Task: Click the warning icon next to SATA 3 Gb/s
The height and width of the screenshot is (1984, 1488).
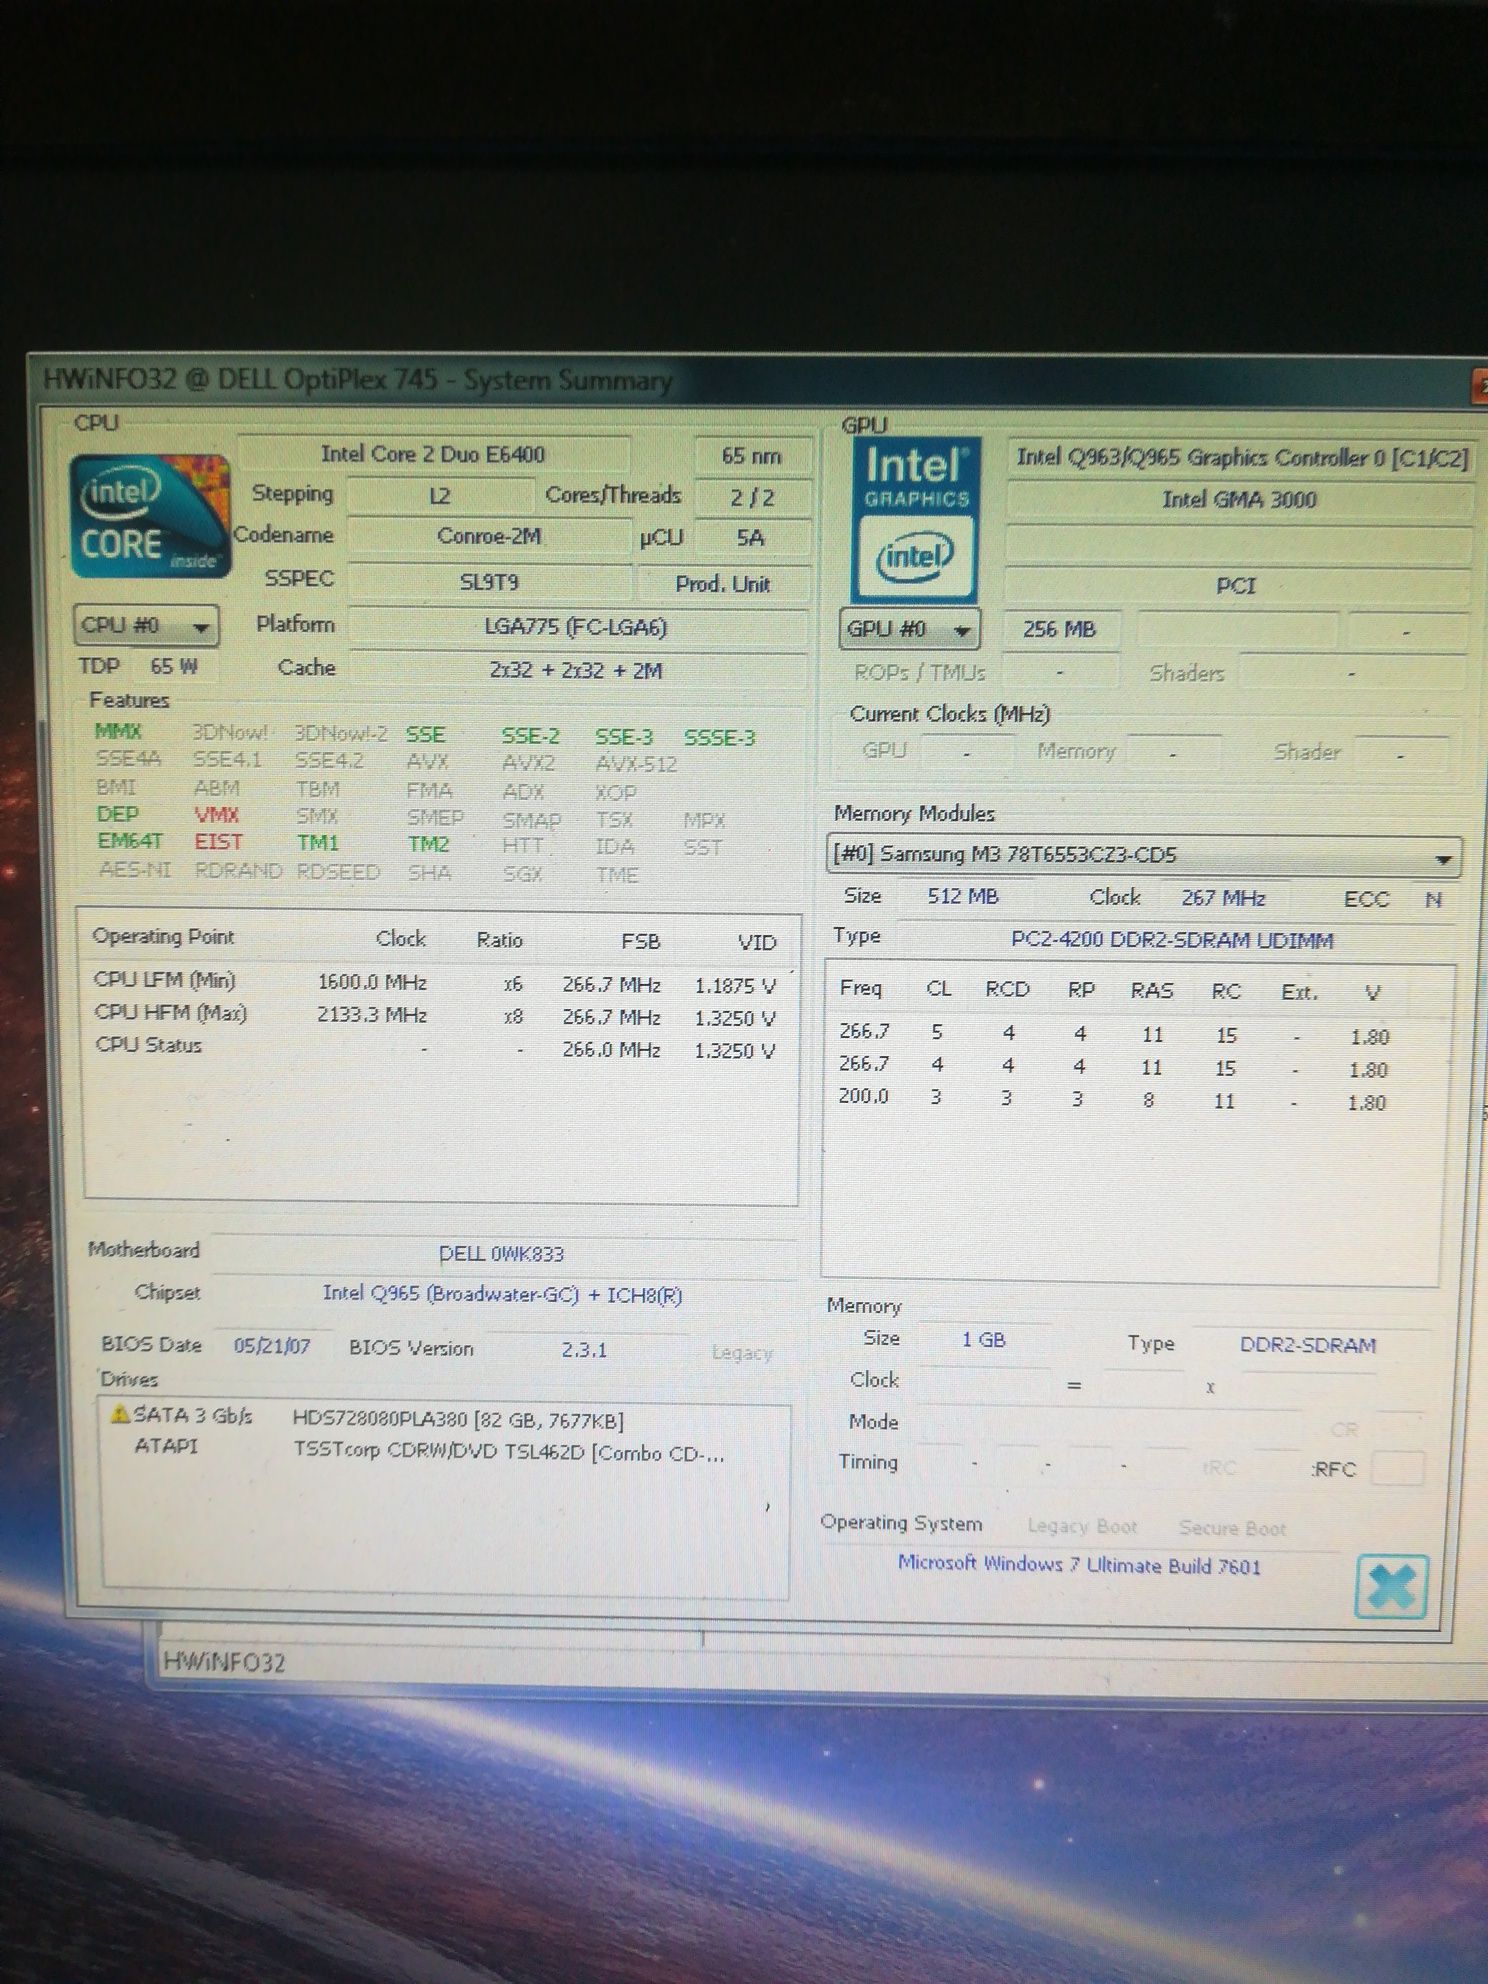Action: pyautogui.click(x=119, y=1414)
